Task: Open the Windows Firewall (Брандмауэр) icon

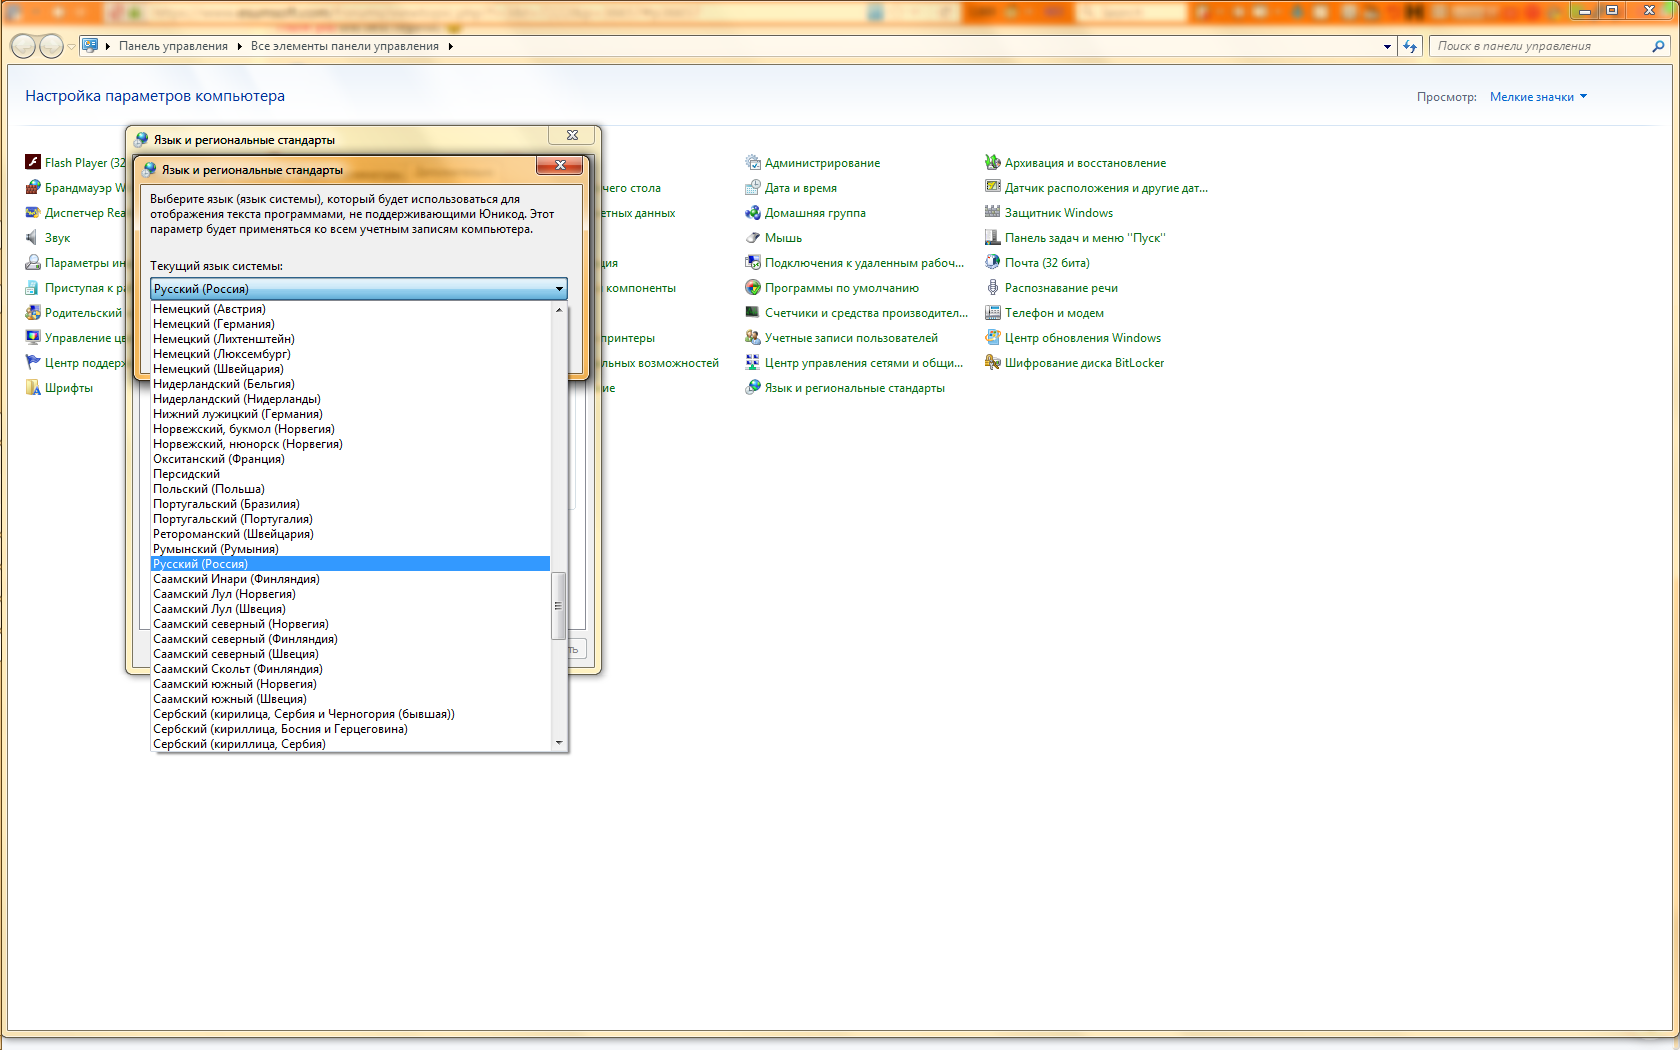Action: (33, 187)
